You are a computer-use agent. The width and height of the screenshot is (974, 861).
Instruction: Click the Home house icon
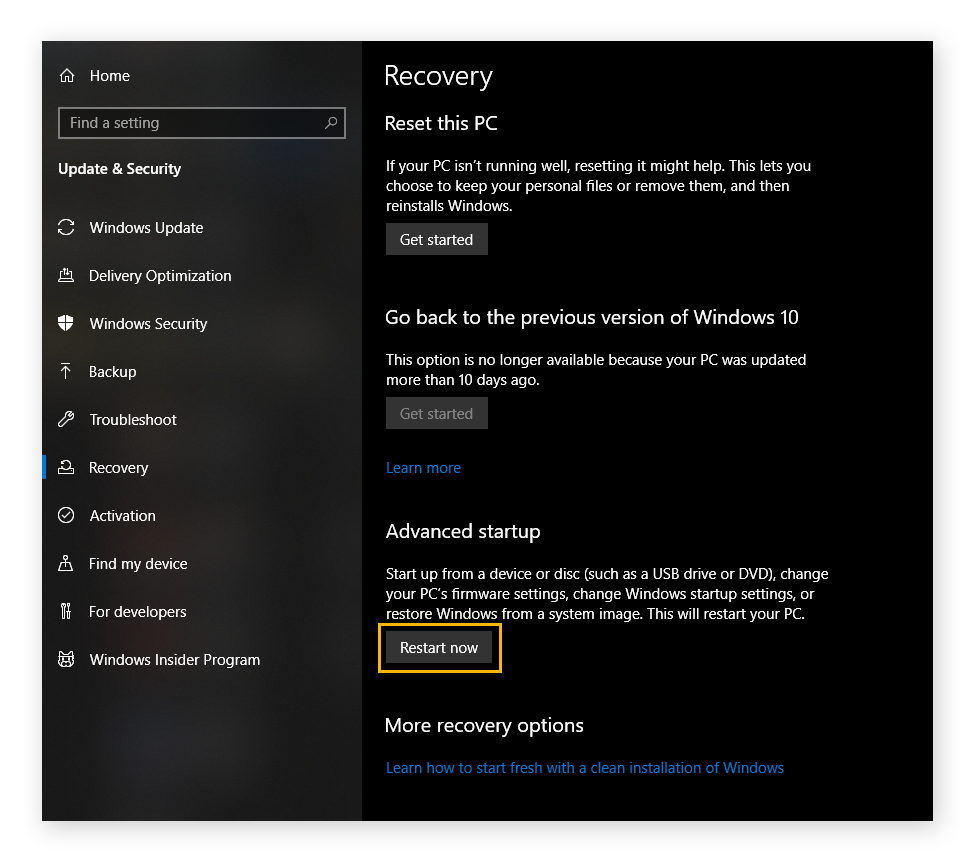[66, 75]
